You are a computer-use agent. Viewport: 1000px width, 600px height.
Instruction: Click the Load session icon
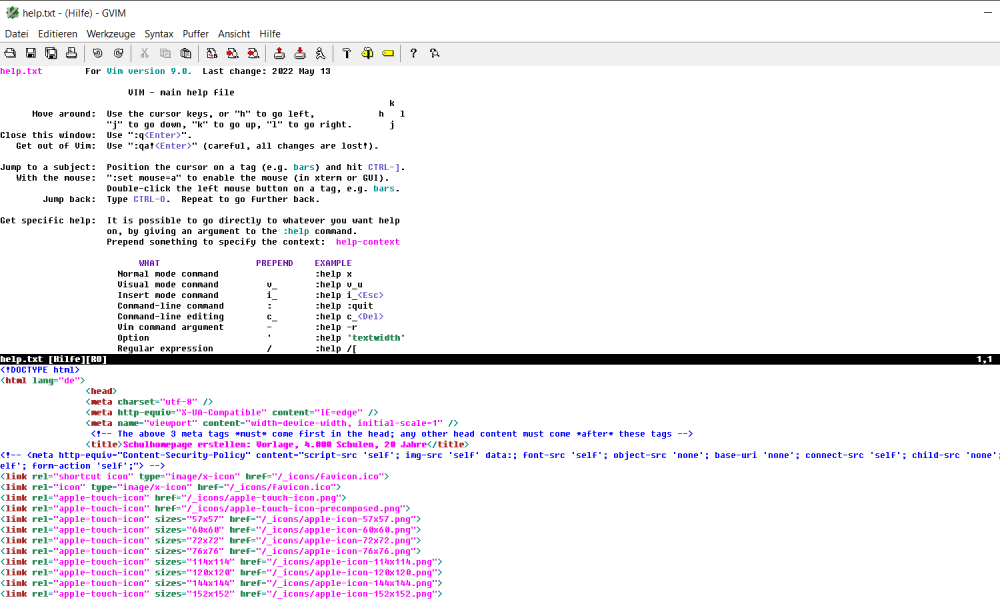click(279, 54)
